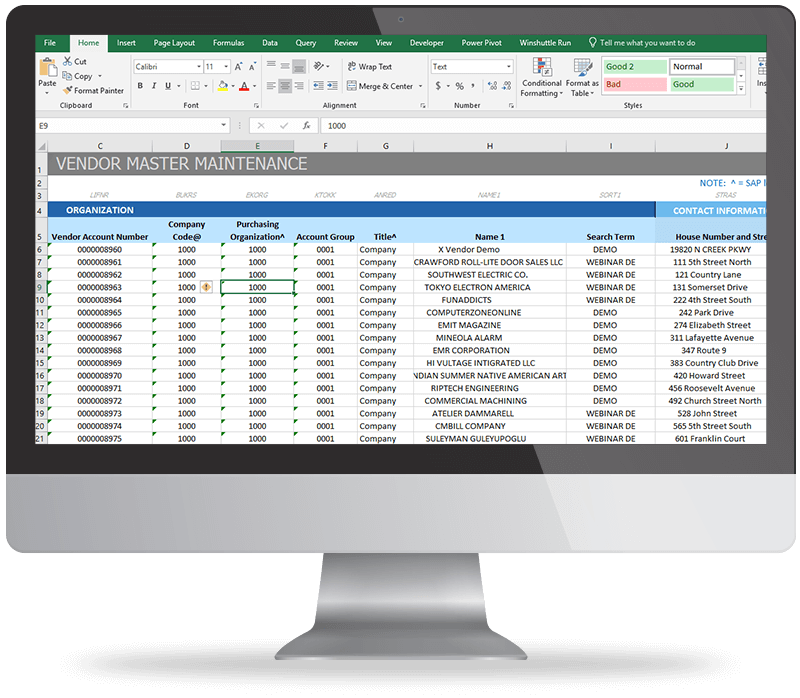Click the Select All corner triangle
The height and width of the screenshot is (698, 800).
(x=42, y=146)
